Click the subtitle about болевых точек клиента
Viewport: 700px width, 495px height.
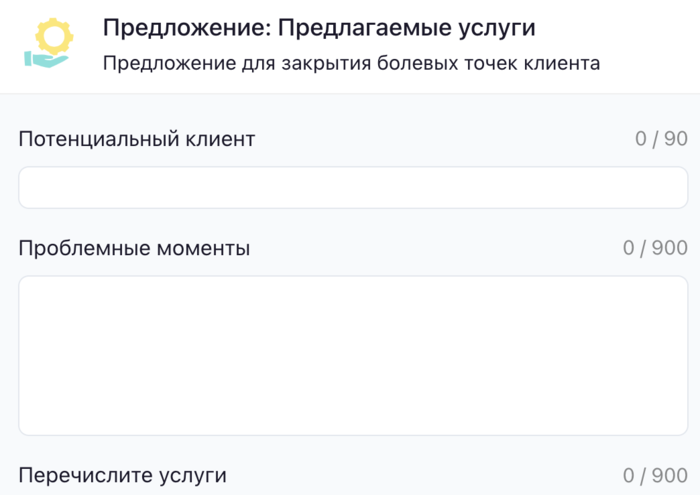351,64
